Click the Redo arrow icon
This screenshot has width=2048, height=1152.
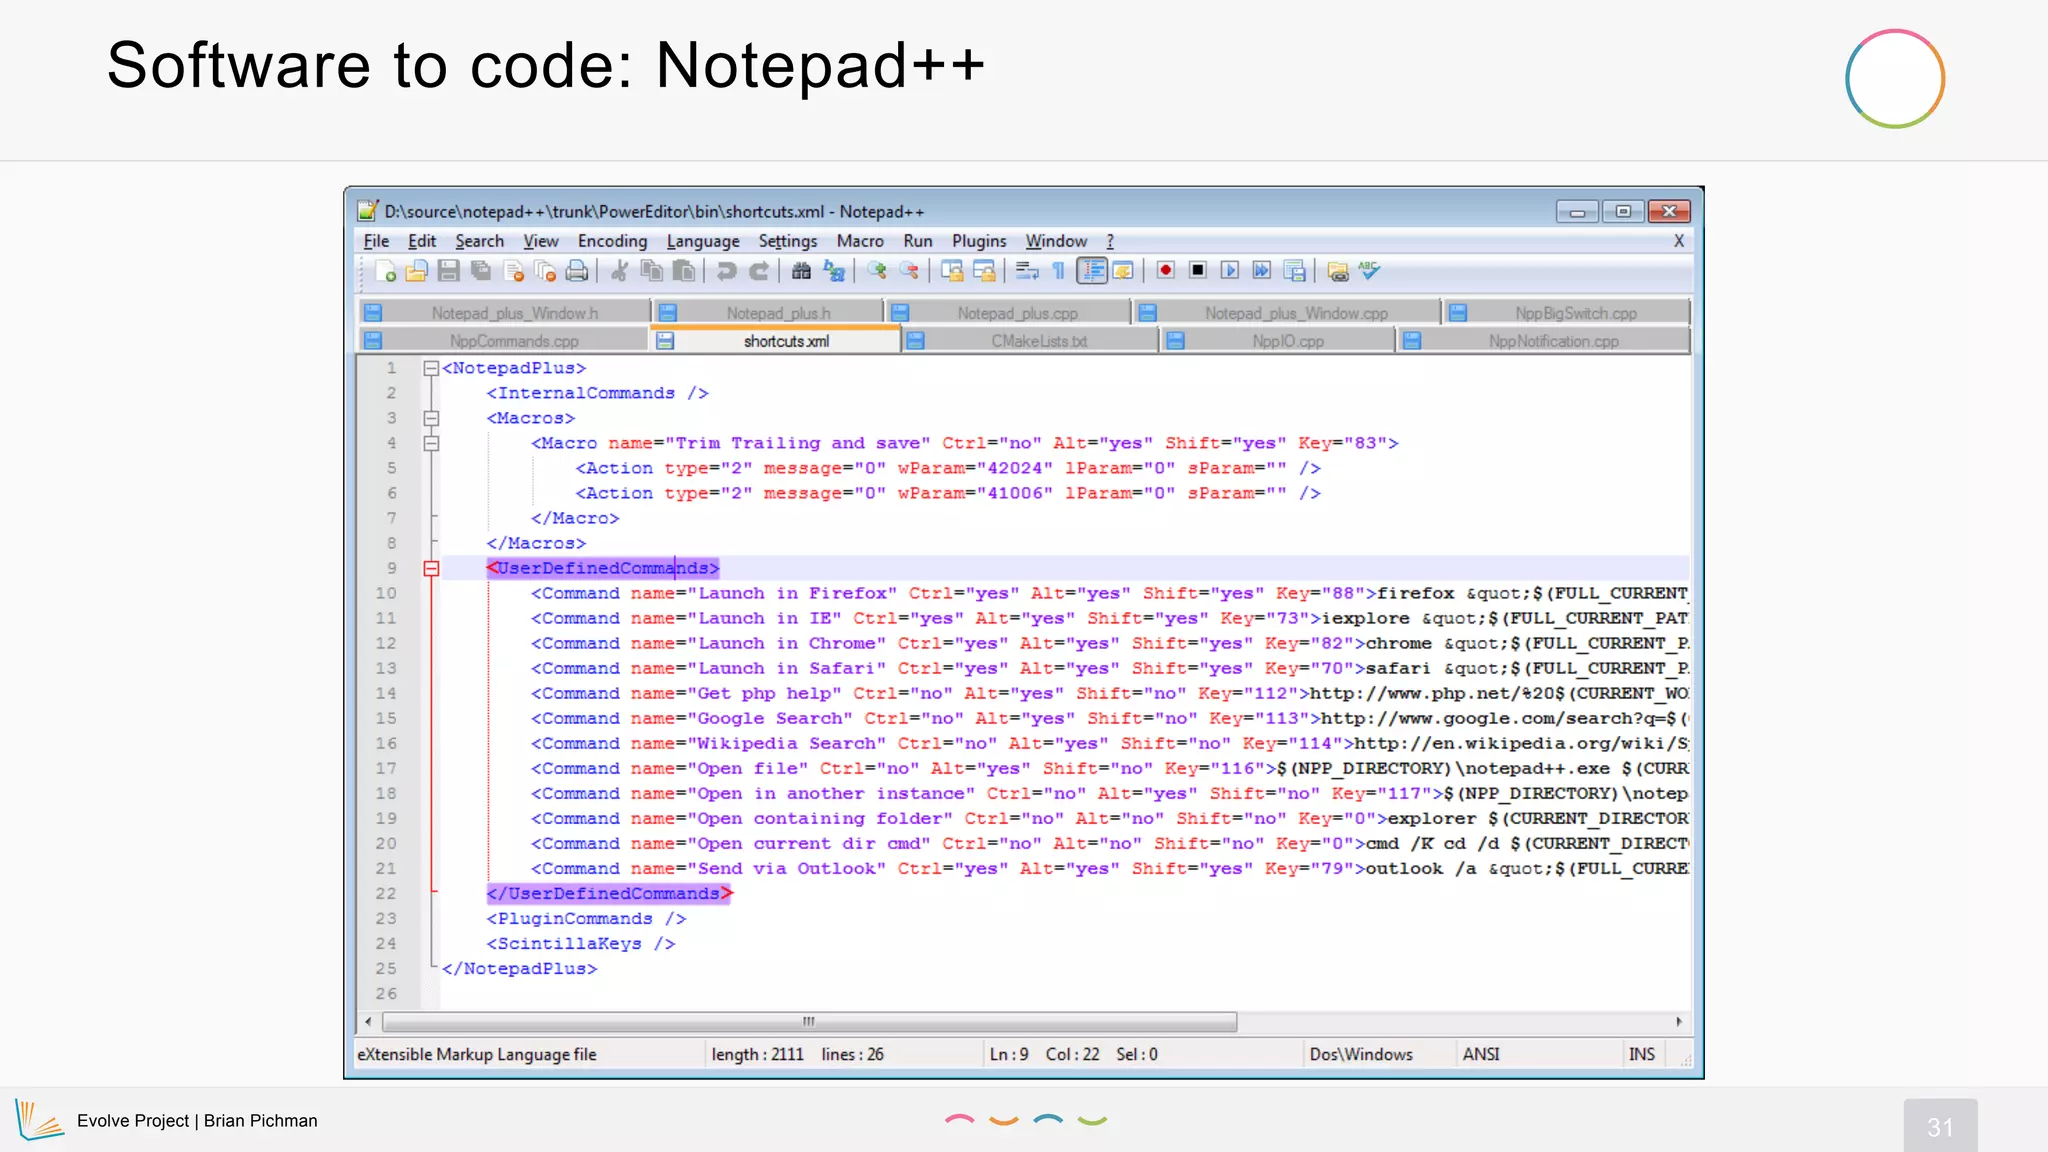759,271
